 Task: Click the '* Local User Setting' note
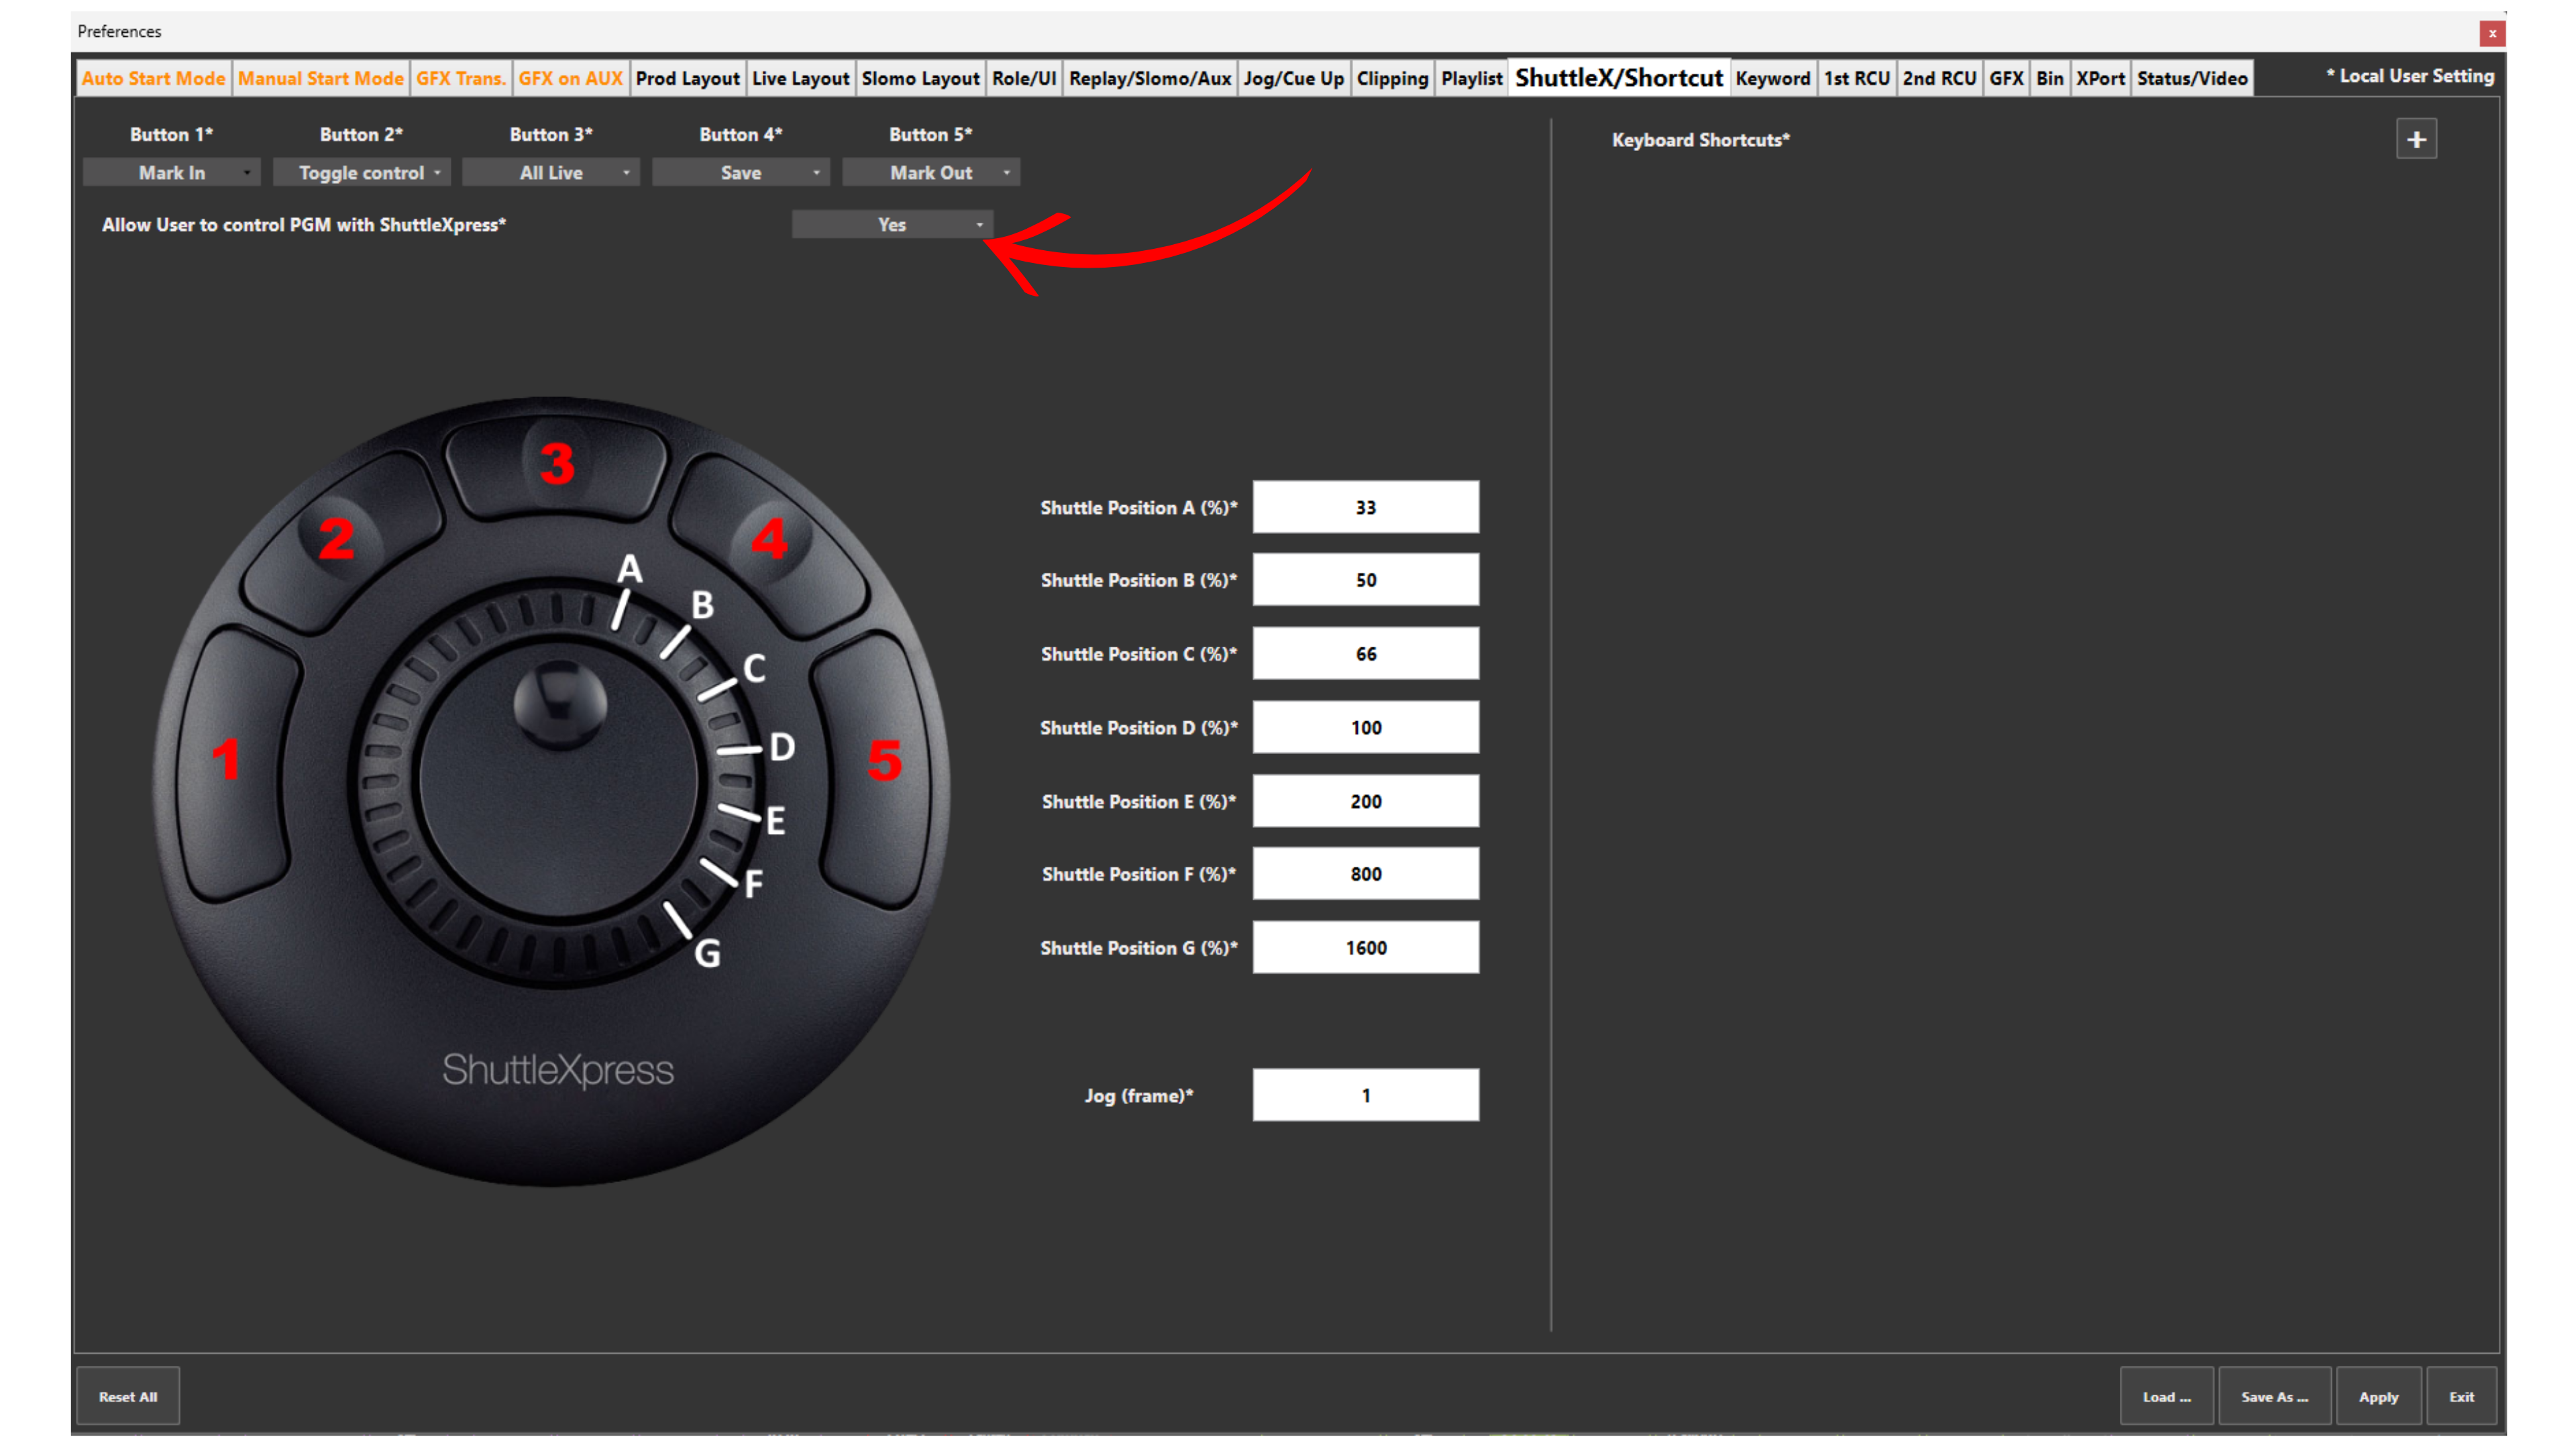click(x=2410, y=76)
